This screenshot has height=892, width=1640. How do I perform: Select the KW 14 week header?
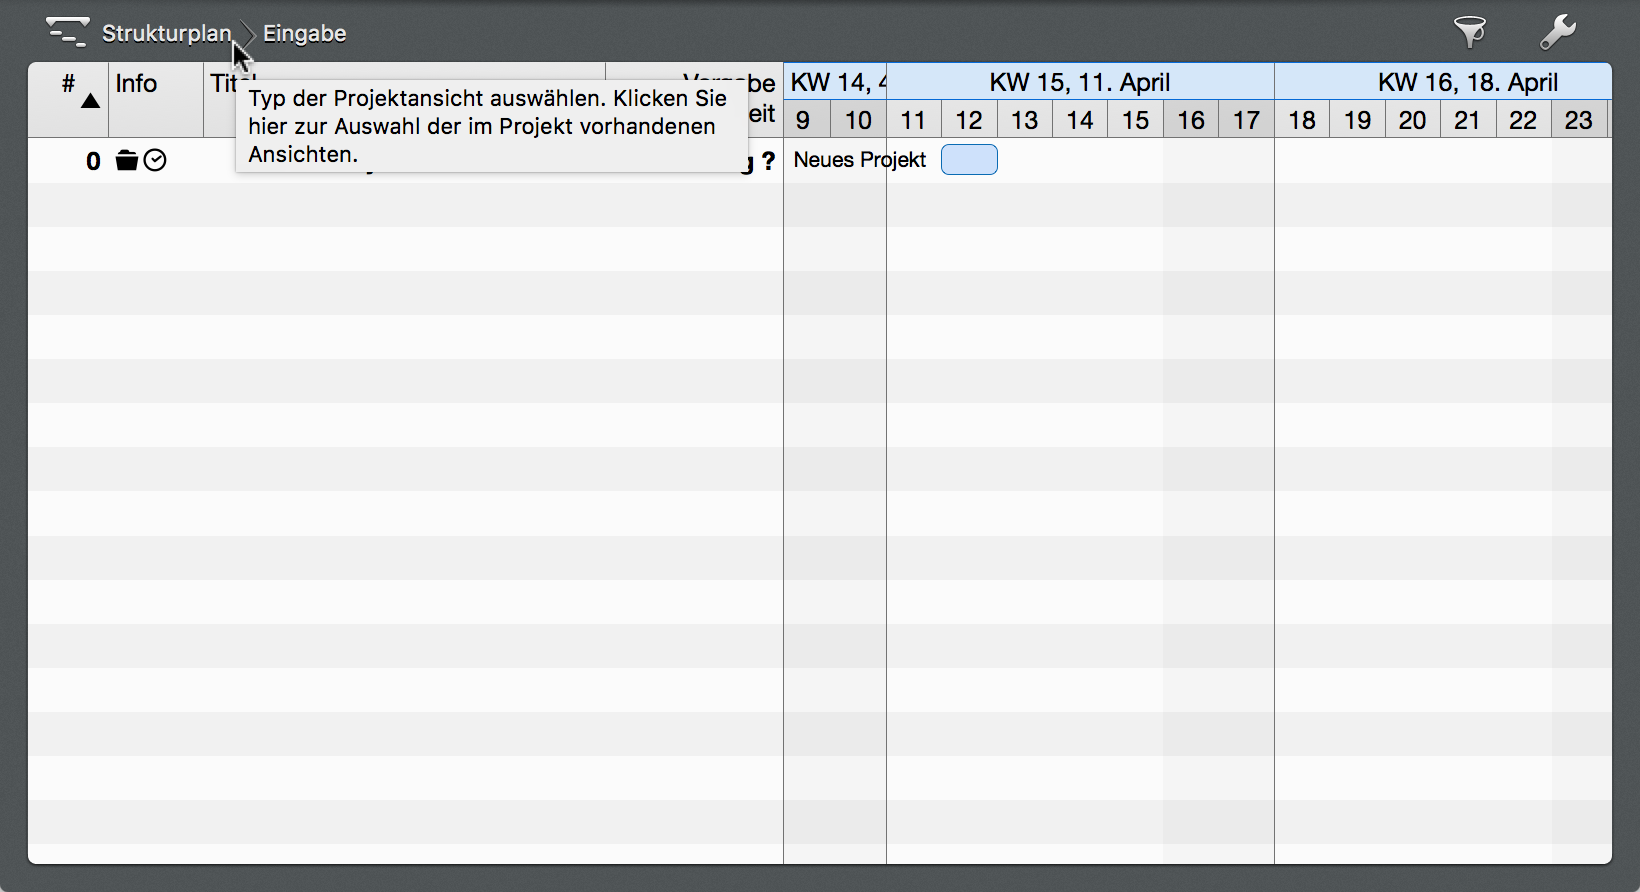pyautogui.click(x=835, y=82)
